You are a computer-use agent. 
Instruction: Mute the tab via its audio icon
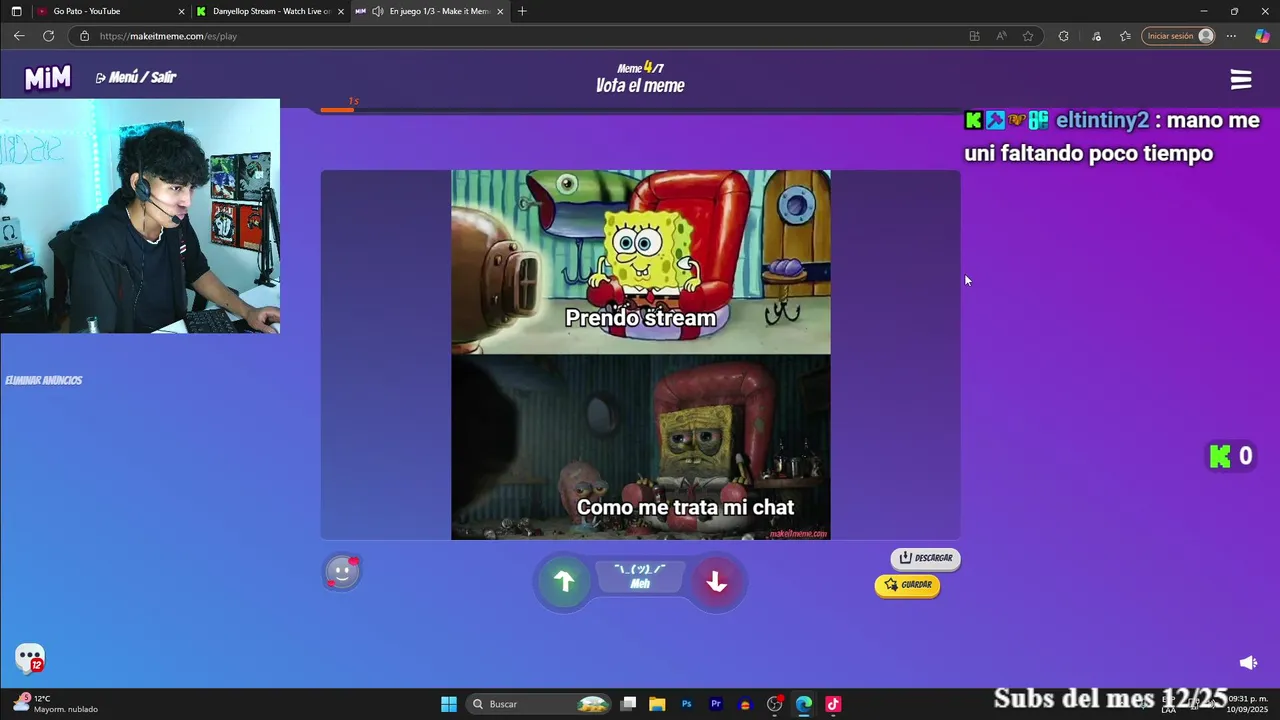pos(377,11)
